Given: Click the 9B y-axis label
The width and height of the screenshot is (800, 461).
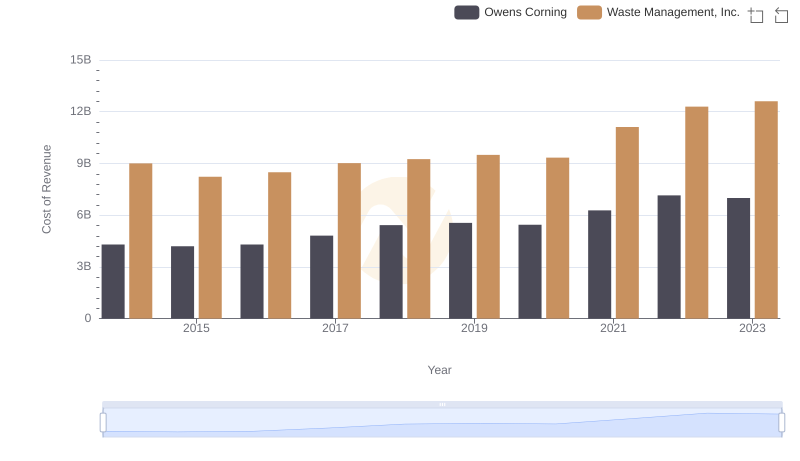Looking at the screenshot, I should [84, 163].
